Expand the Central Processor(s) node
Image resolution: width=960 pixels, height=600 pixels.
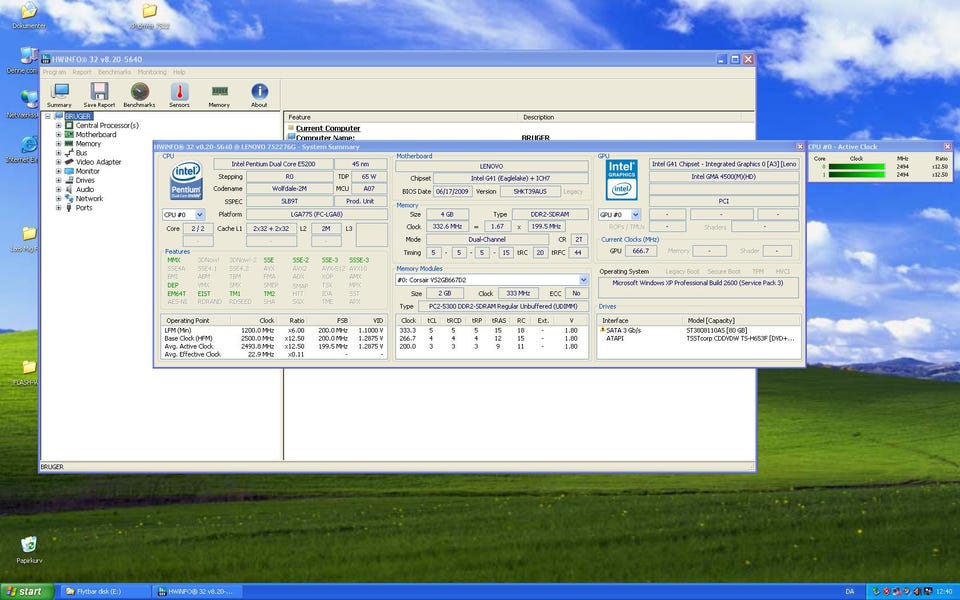pos(59,126)
